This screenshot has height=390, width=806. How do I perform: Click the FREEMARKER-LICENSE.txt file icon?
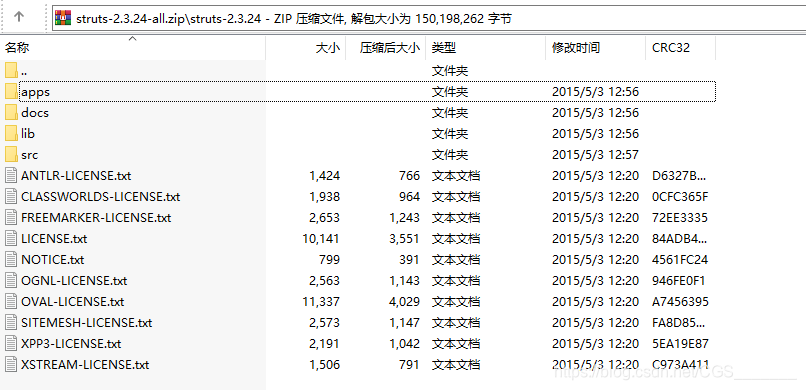tap(11, 218)
